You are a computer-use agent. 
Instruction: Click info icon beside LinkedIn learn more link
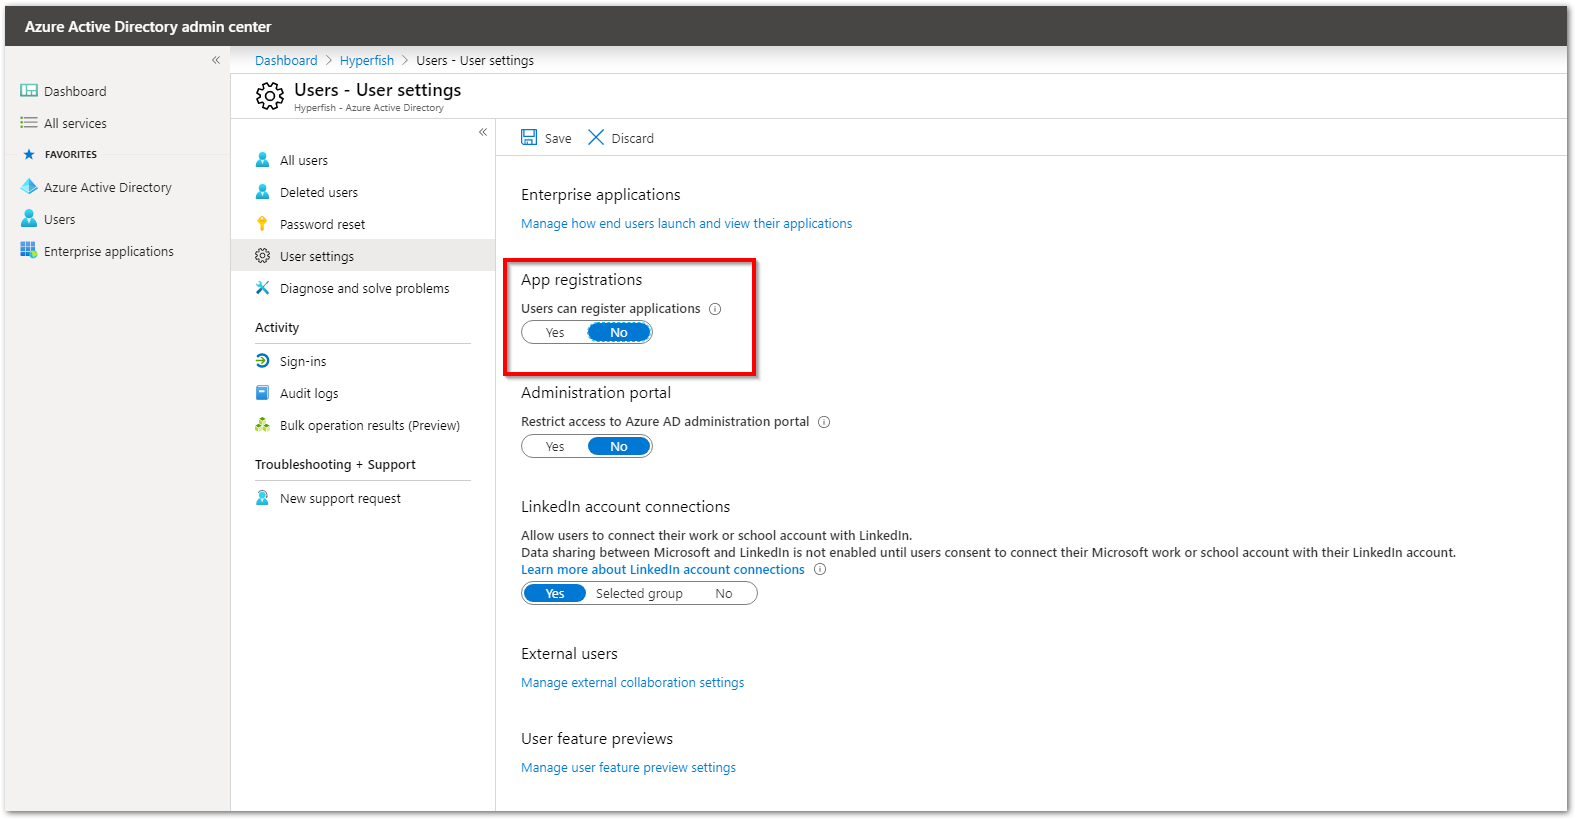tap(820, 570)
